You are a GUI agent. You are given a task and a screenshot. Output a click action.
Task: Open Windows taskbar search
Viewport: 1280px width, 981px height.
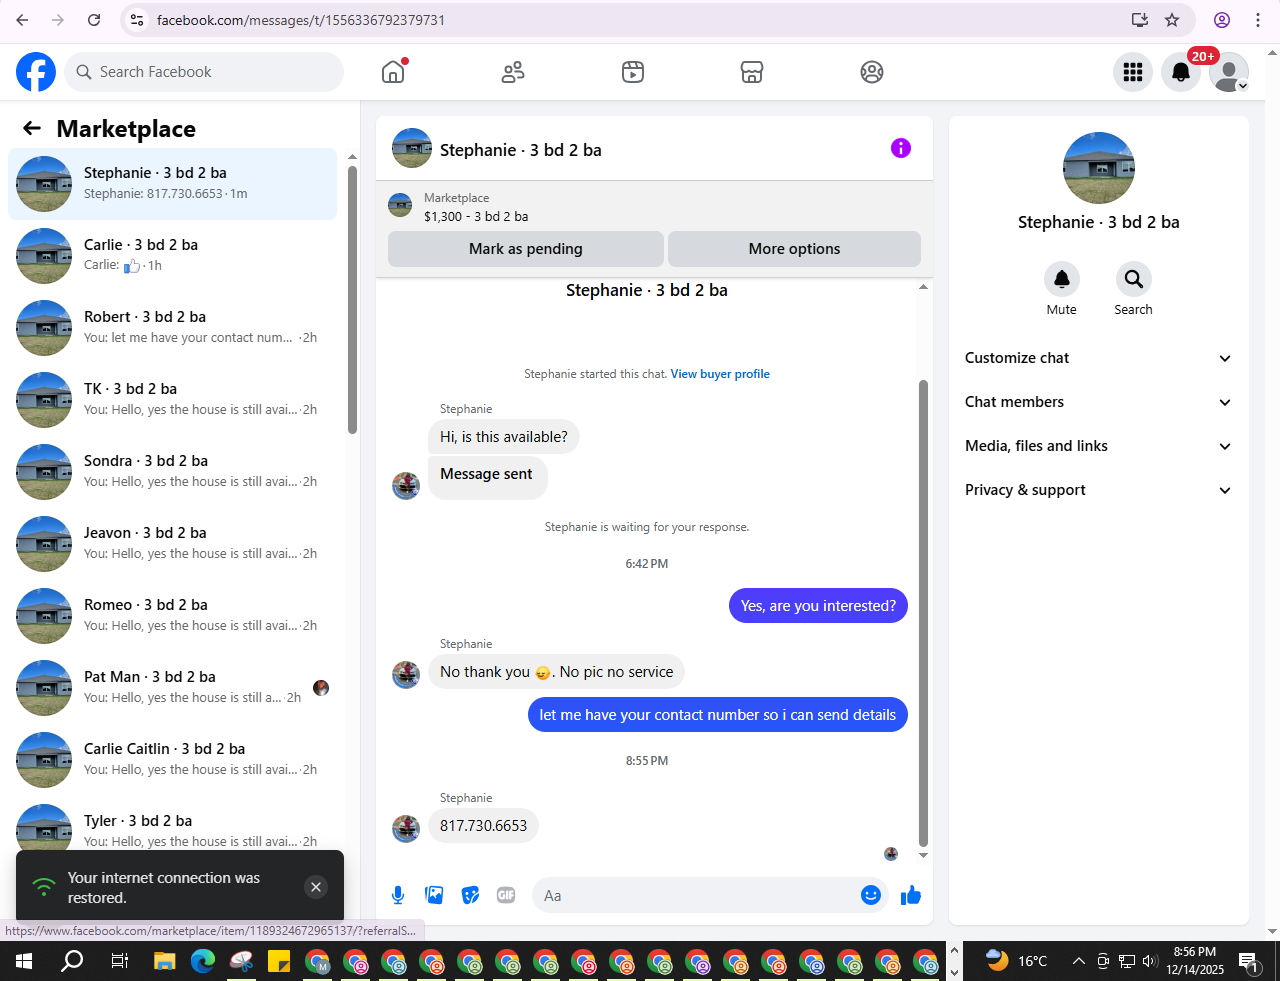click(x=72, y=962)
